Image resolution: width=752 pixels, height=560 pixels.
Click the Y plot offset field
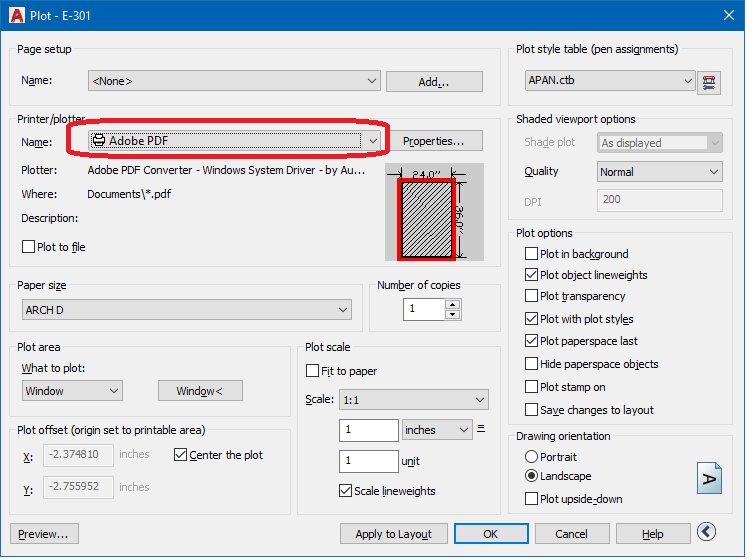click(x=79, y=487)
